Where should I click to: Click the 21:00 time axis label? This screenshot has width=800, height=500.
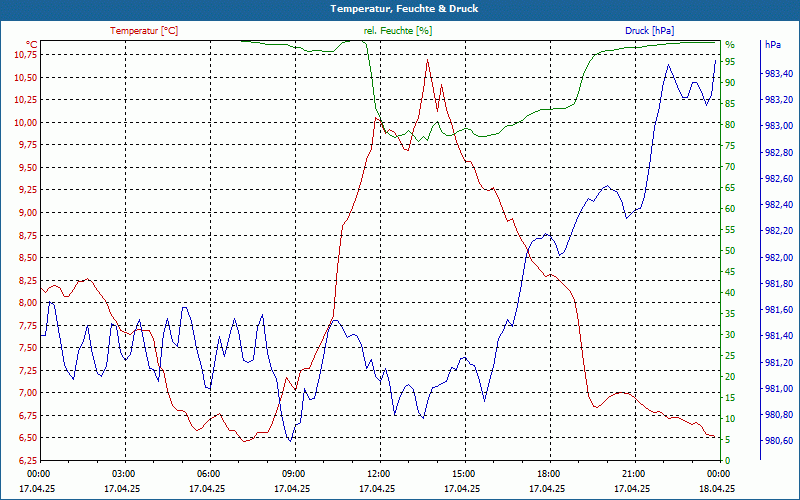(x=633, y=473)
